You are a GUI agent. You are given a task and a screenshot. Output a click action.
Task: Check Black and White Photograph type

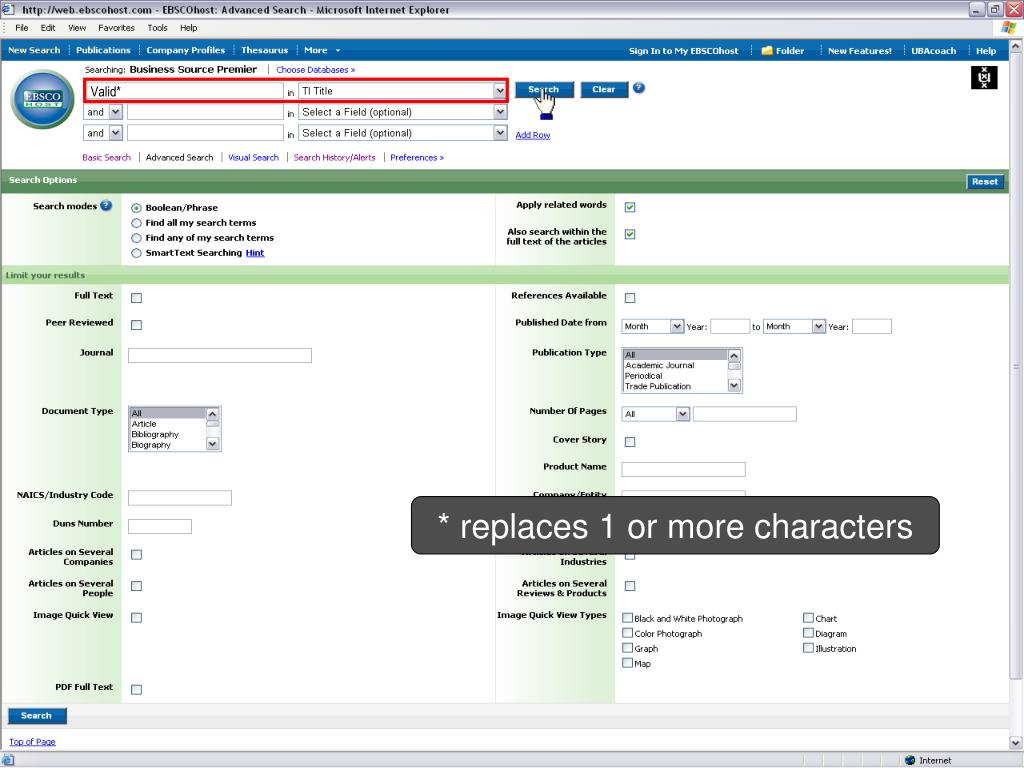pos(628,618)
